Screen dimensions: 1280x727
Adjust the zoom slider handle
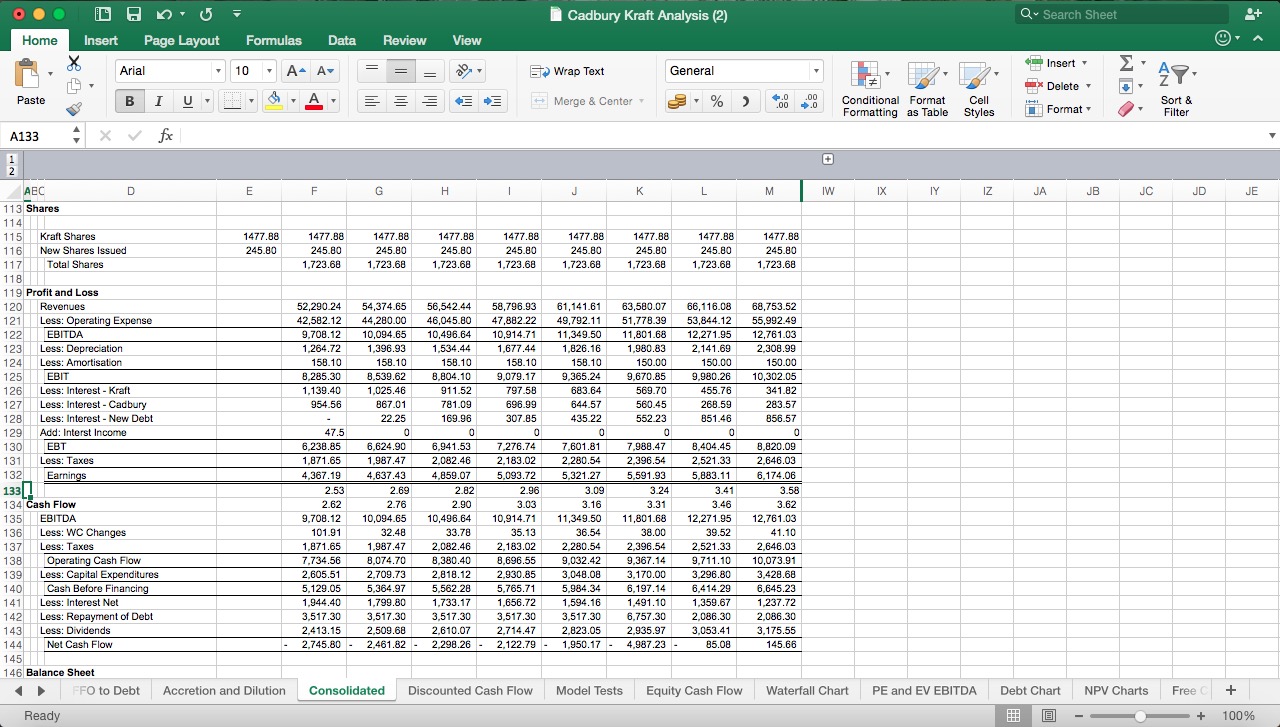point(1141,716)
